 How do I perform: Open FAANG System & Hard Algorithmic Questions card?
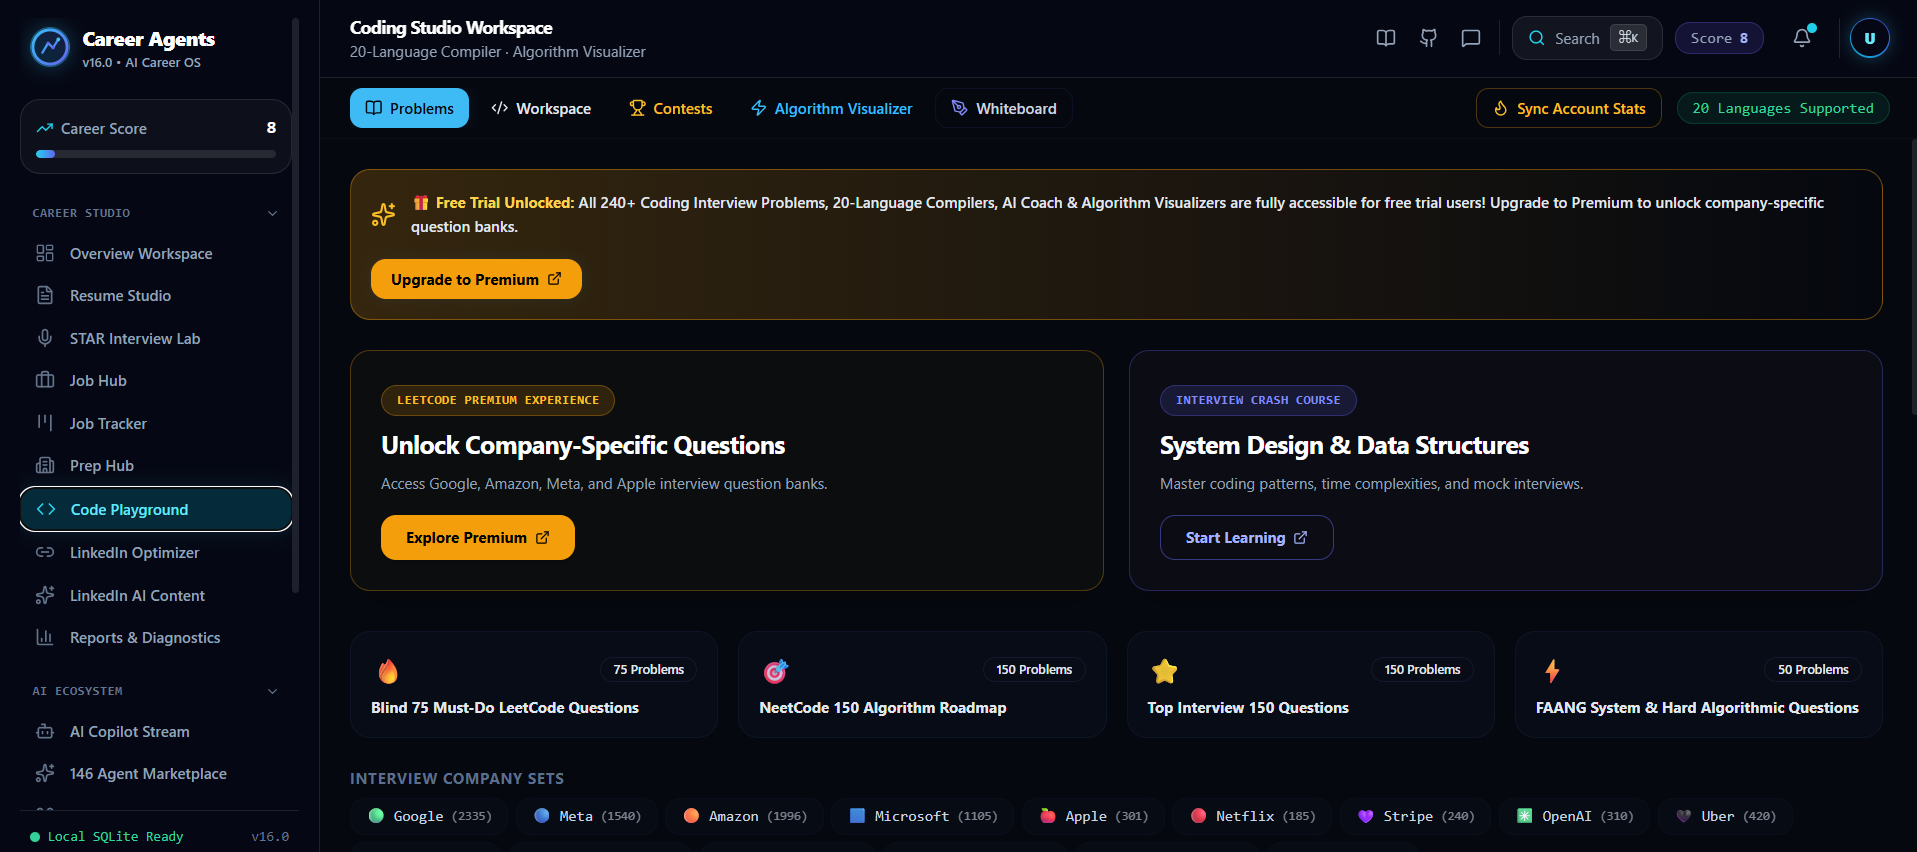(x=1699, y=684)
